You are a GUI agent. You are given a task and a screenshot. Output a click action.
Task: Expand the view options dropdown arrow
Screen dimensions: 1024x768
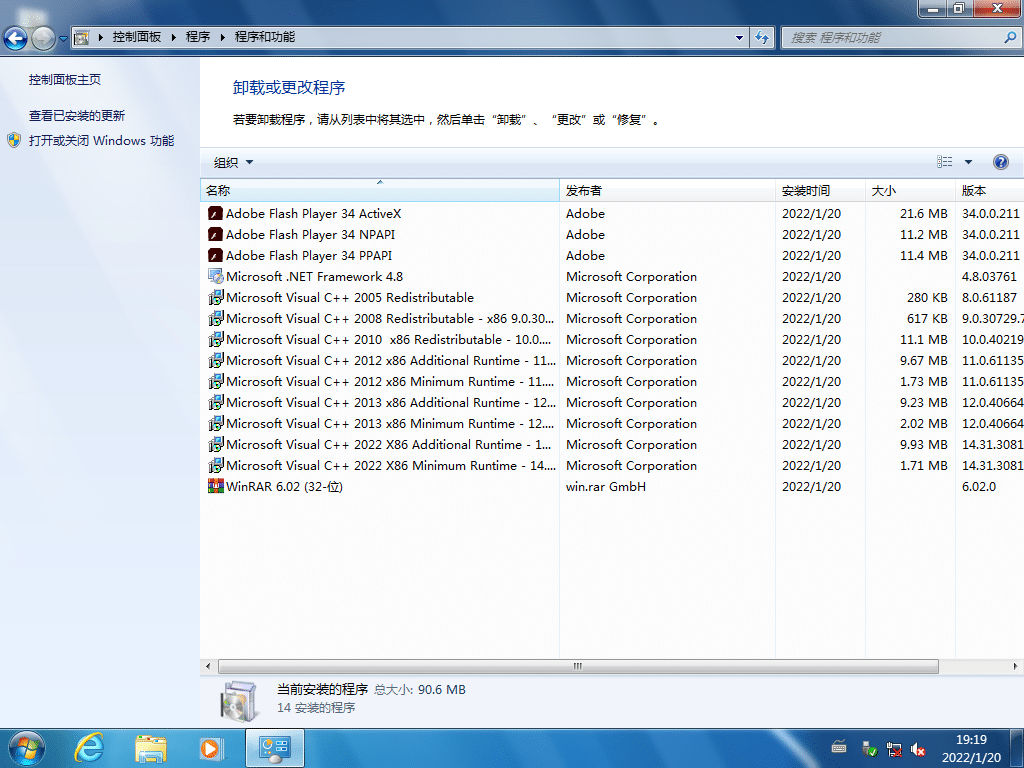point(968,162)
